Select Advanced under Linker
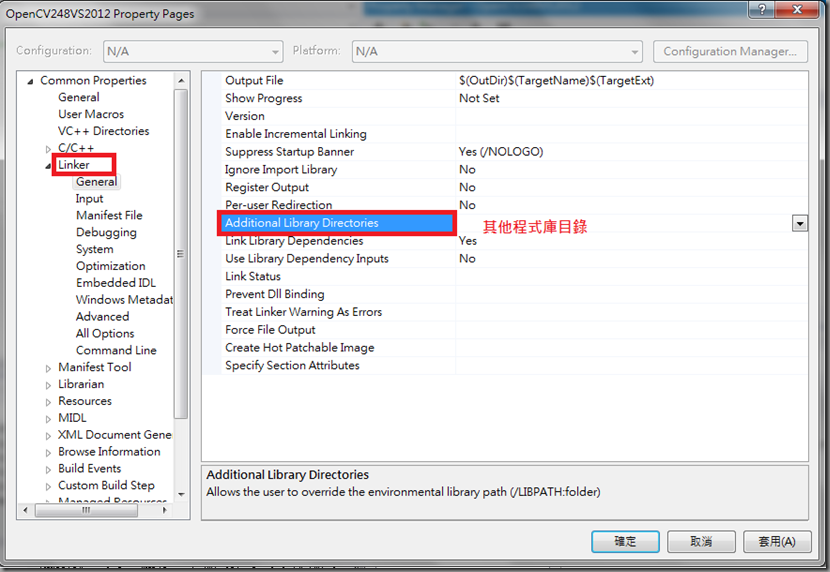This screenshot has height=572, width=830. [103, 317]
